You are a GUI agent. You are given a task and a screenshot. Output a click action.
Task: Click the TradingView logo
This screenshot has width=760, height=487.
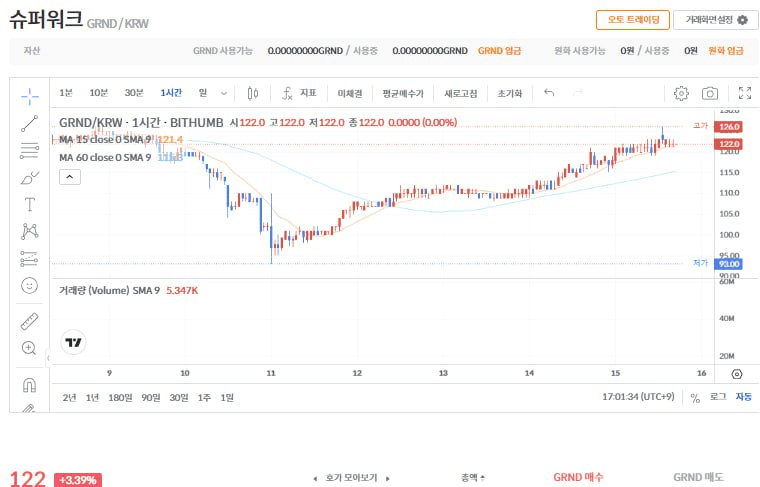(73, 343)
